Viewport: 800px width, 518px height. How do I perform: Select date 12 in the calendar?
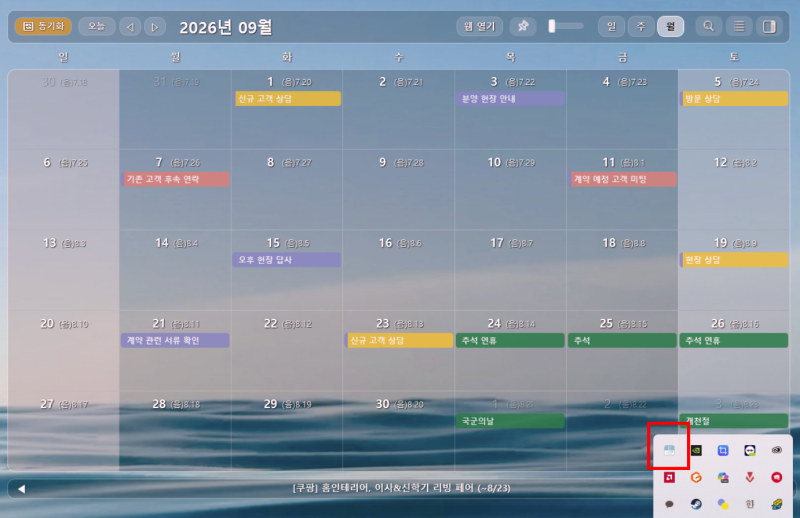pos(720,162)
